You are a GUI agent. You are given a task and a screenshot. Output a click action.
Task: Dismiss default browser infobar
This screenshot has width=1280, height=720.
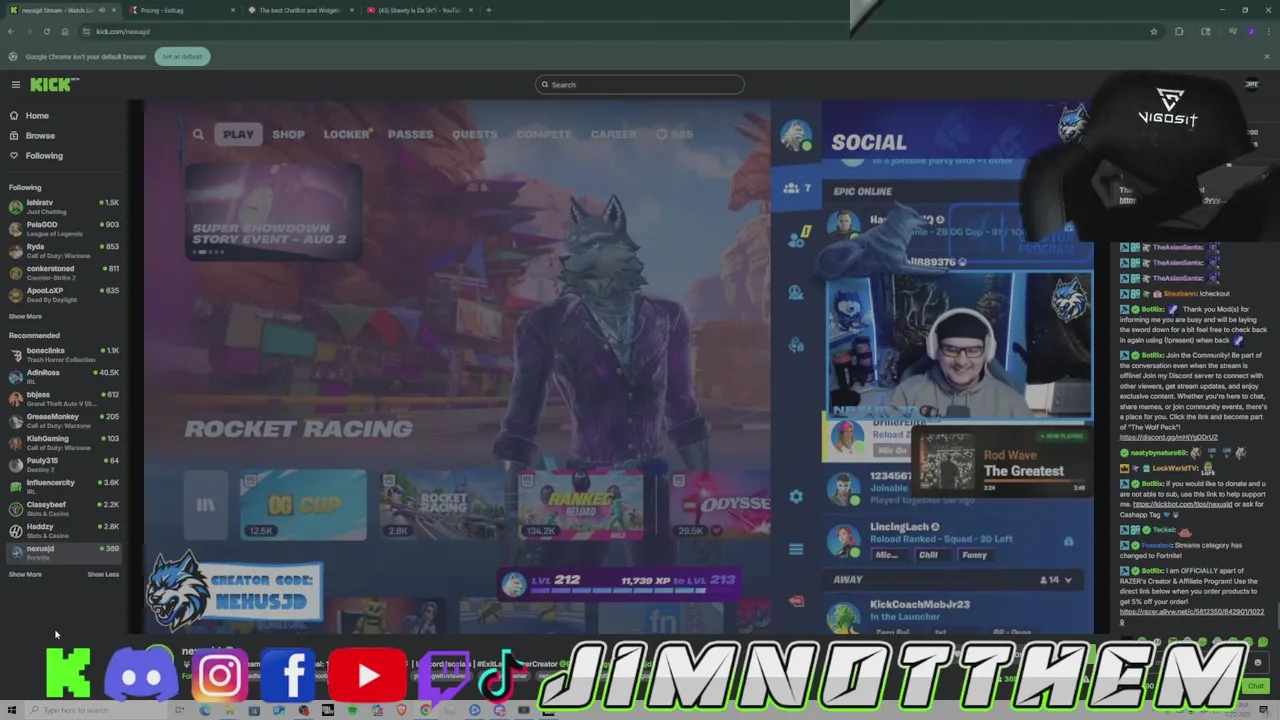pyautogui.click(x=1267, y=57)
